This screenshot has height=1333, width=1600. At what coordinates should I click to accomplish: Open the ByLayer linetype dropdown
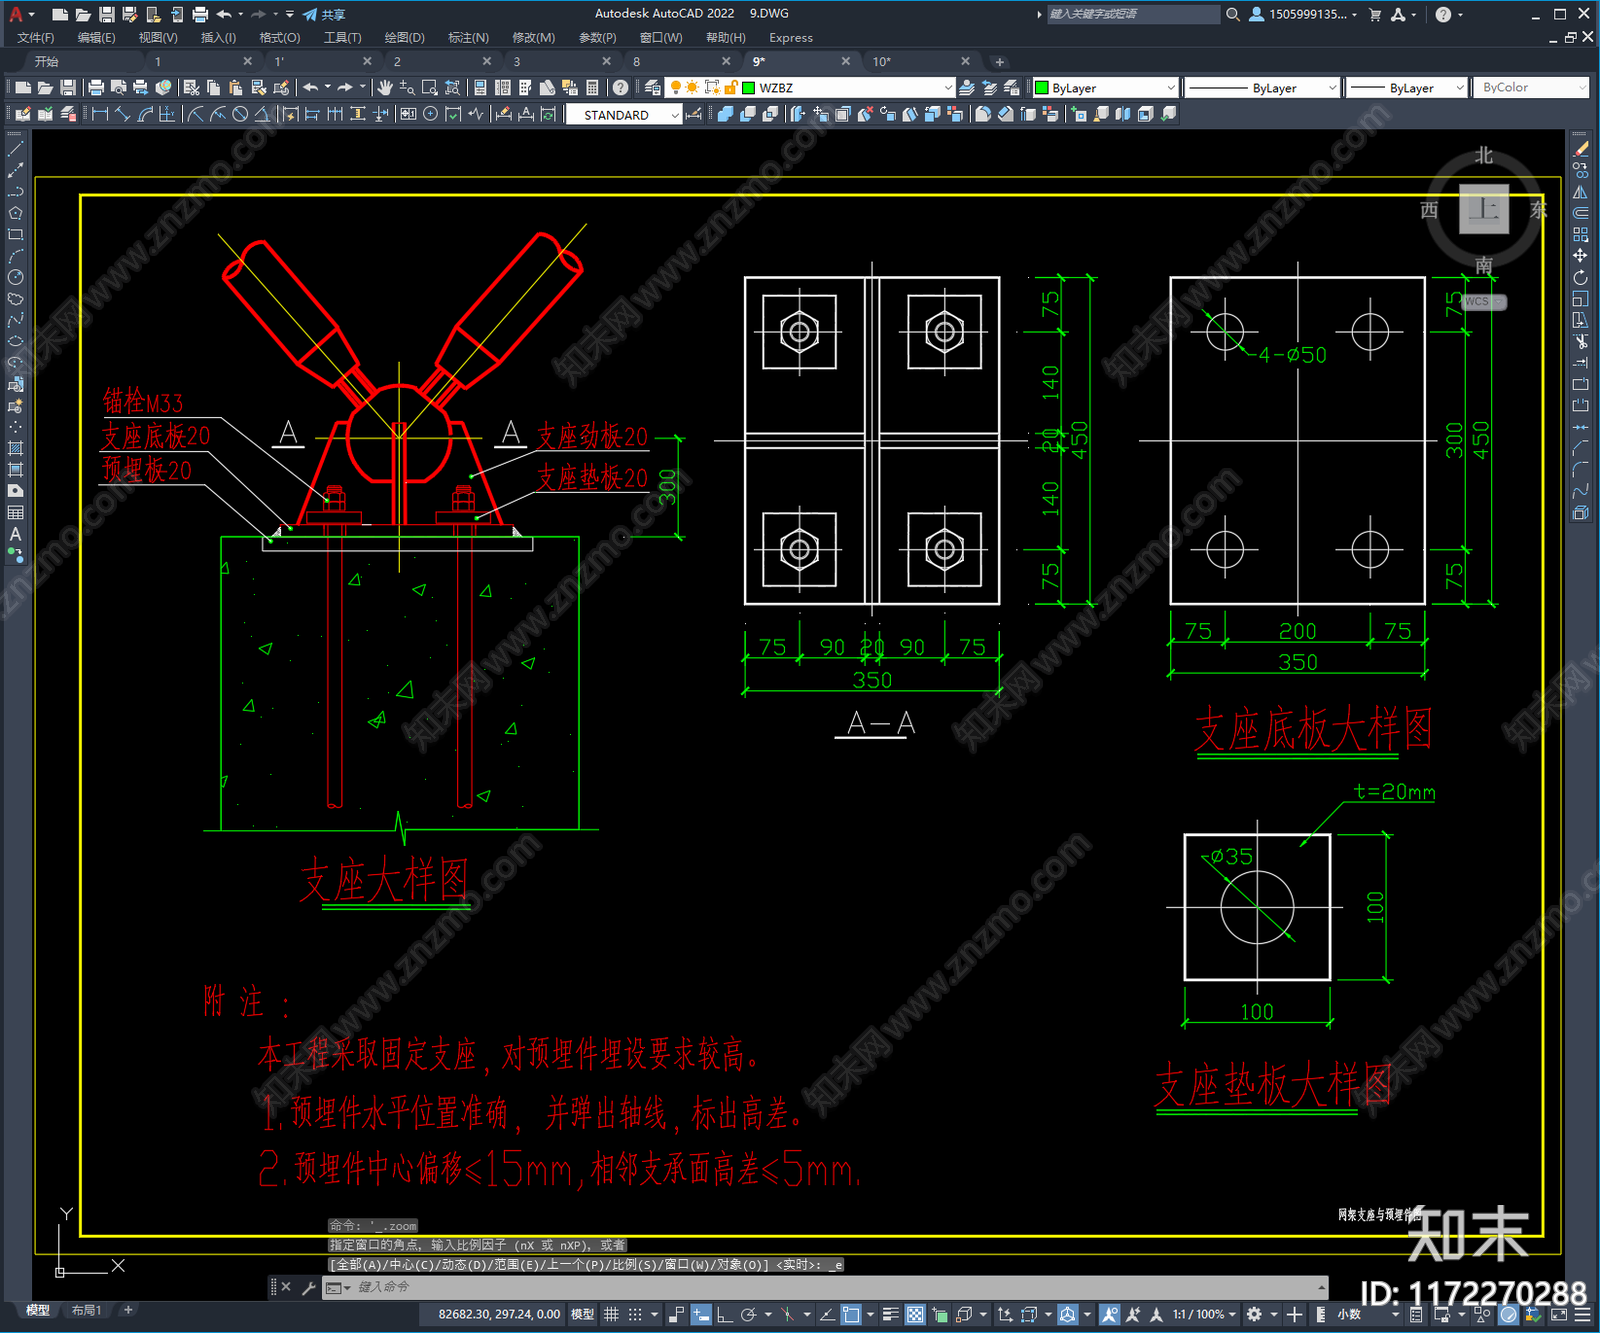click(x=1331, y=88)
